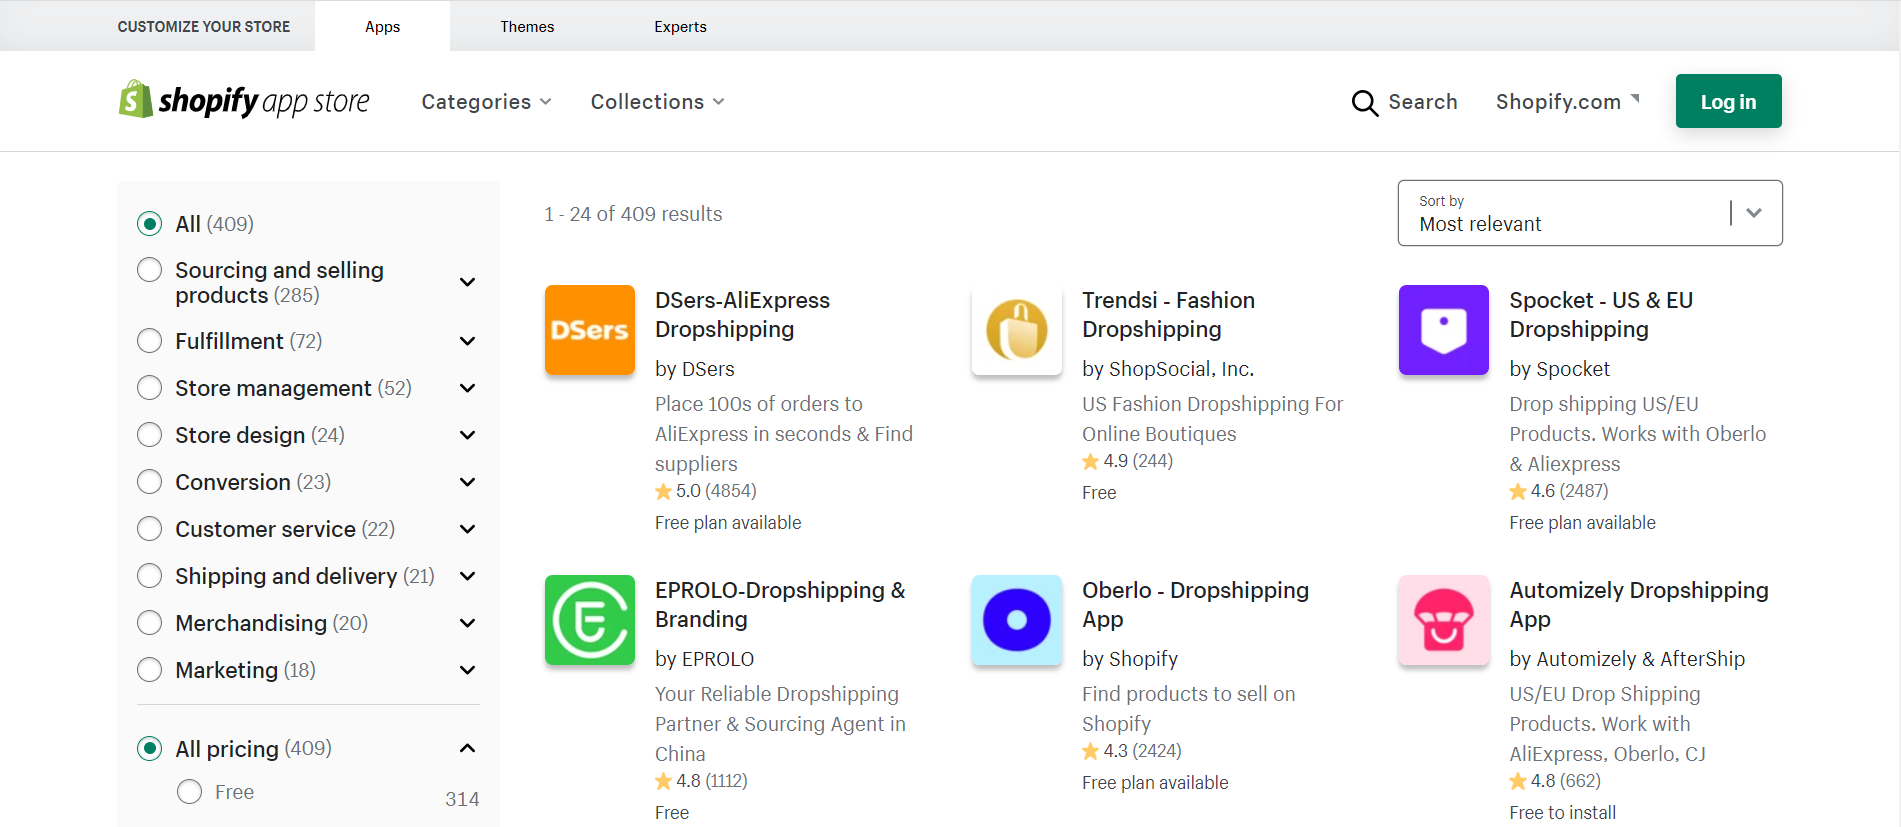Open the Trendsi shopping bag app icon
This screenshot has height=827, width=1901.
(1017, 330)
